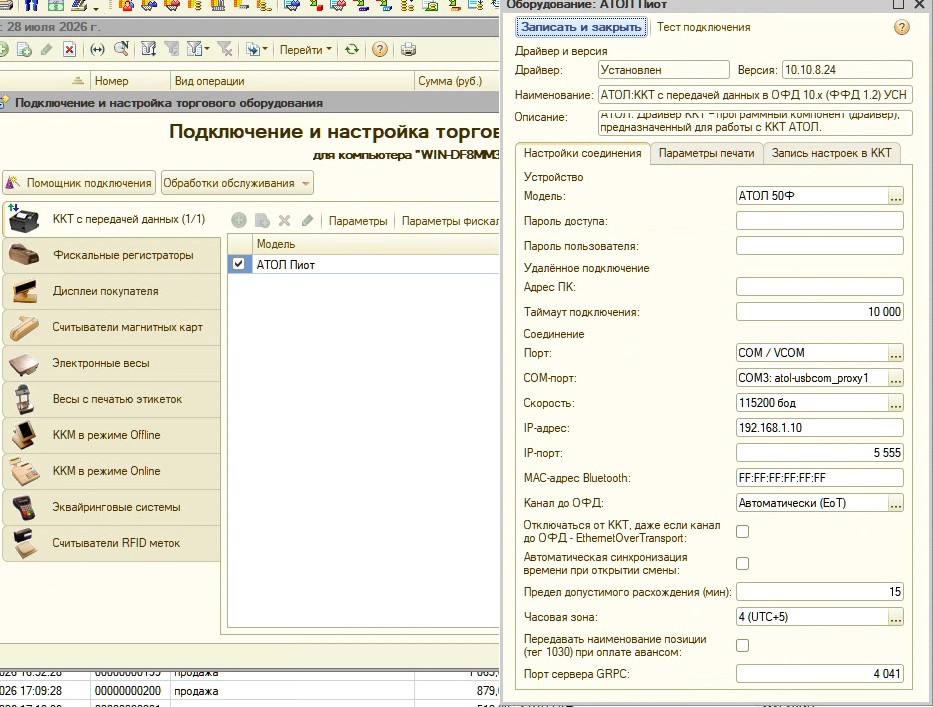Select Эквайринговые системы category
This screenshot has width=933, height=707.
point(112,508)
